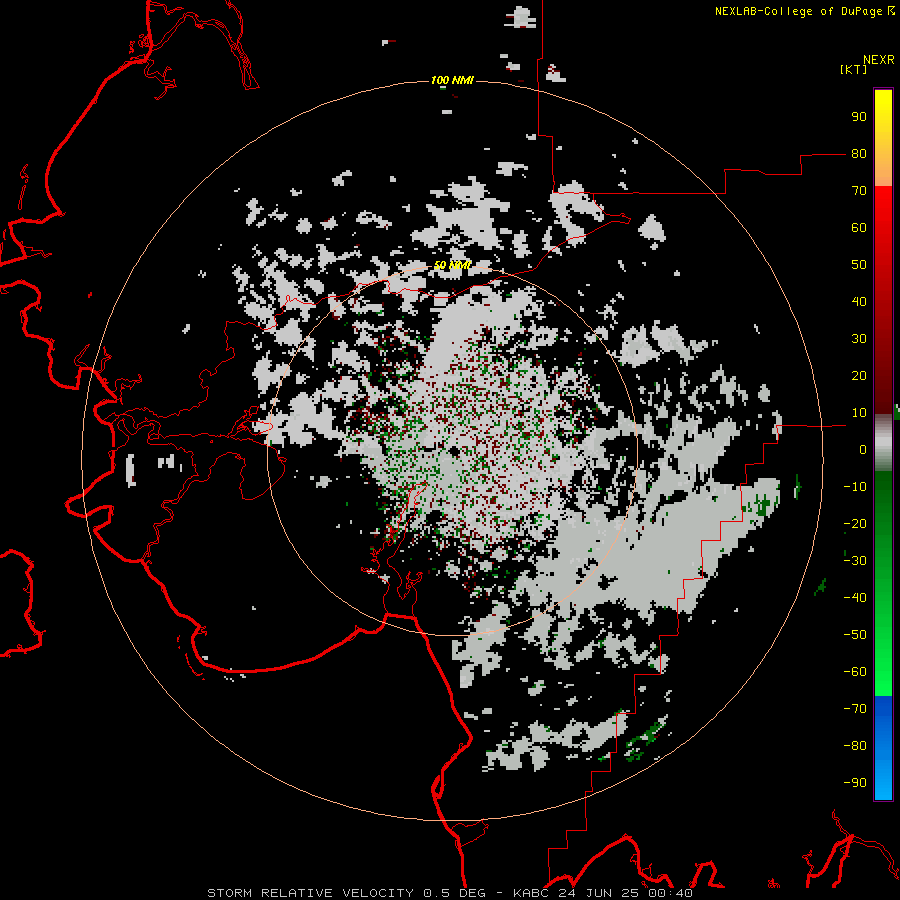Click the 90 value on velocity scale
Image resolution: width=900 pixels, height=900 pixels.
(859, 117)
